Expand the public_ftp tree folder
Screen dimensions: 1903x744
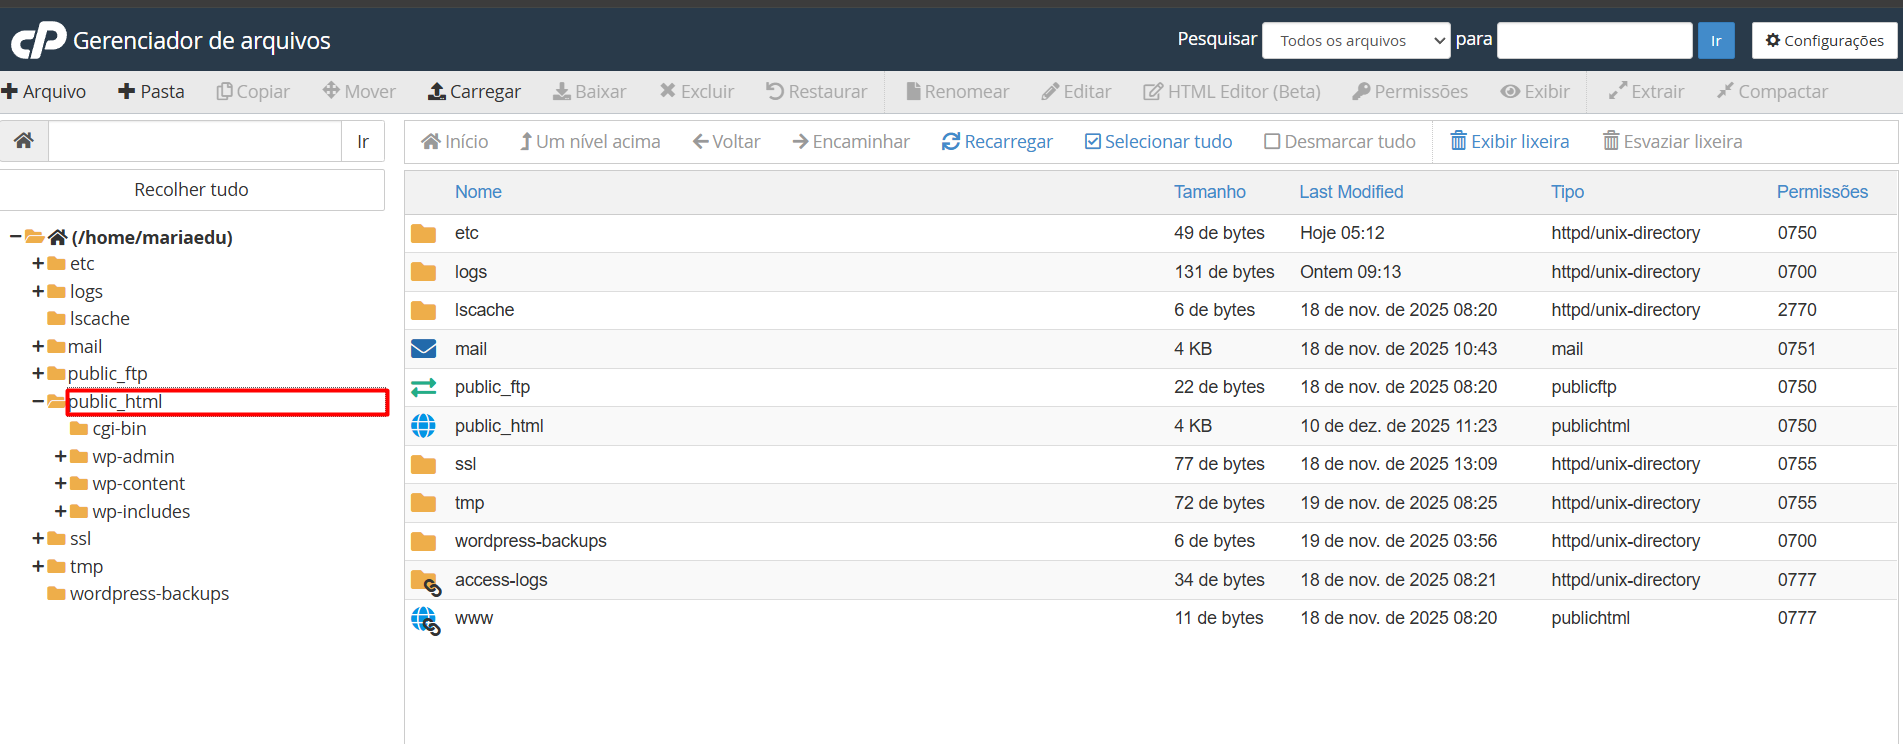click(38, 373)
